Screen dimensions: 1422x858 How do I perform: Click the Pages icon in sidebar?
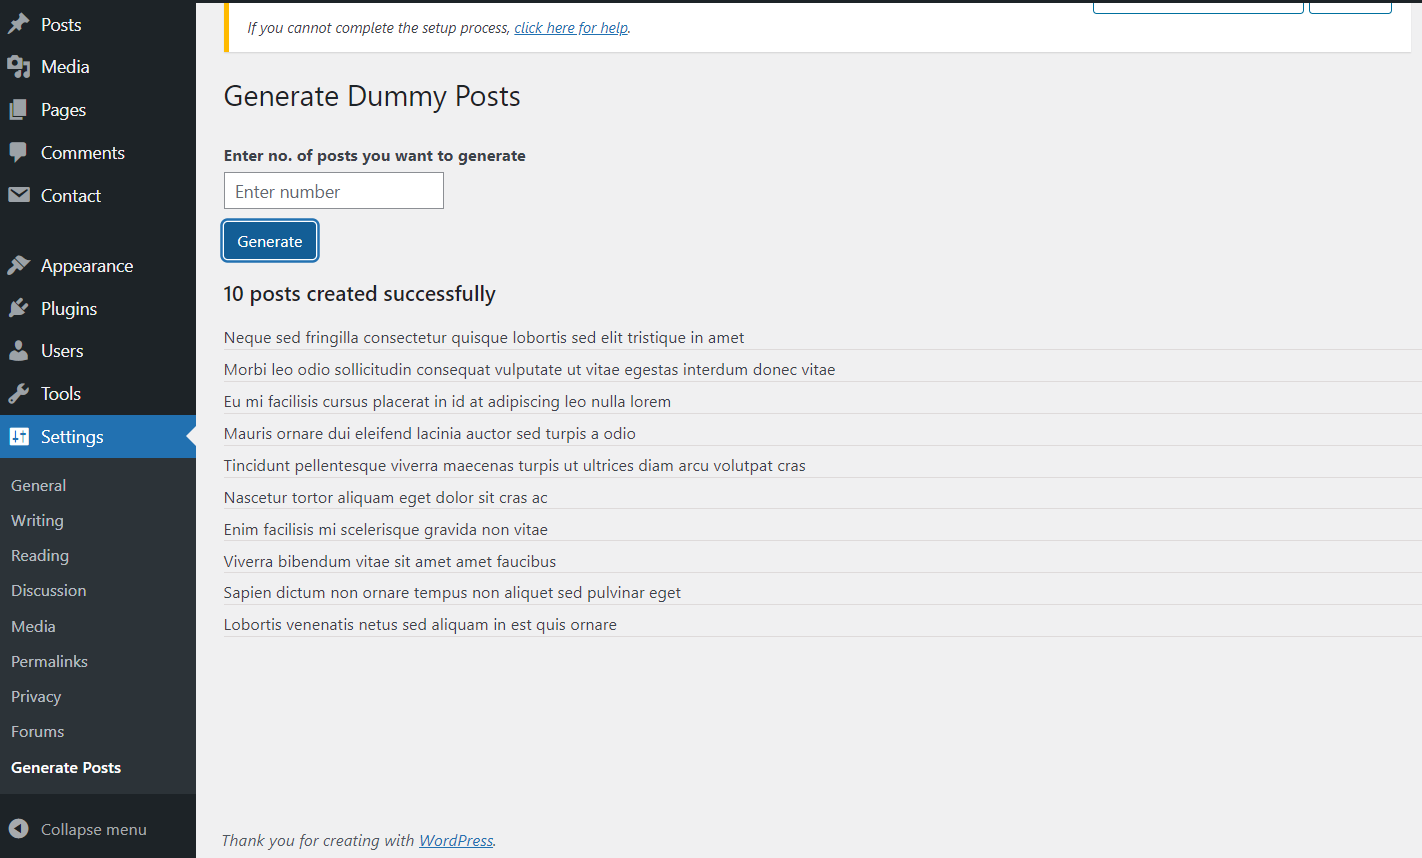18,109
